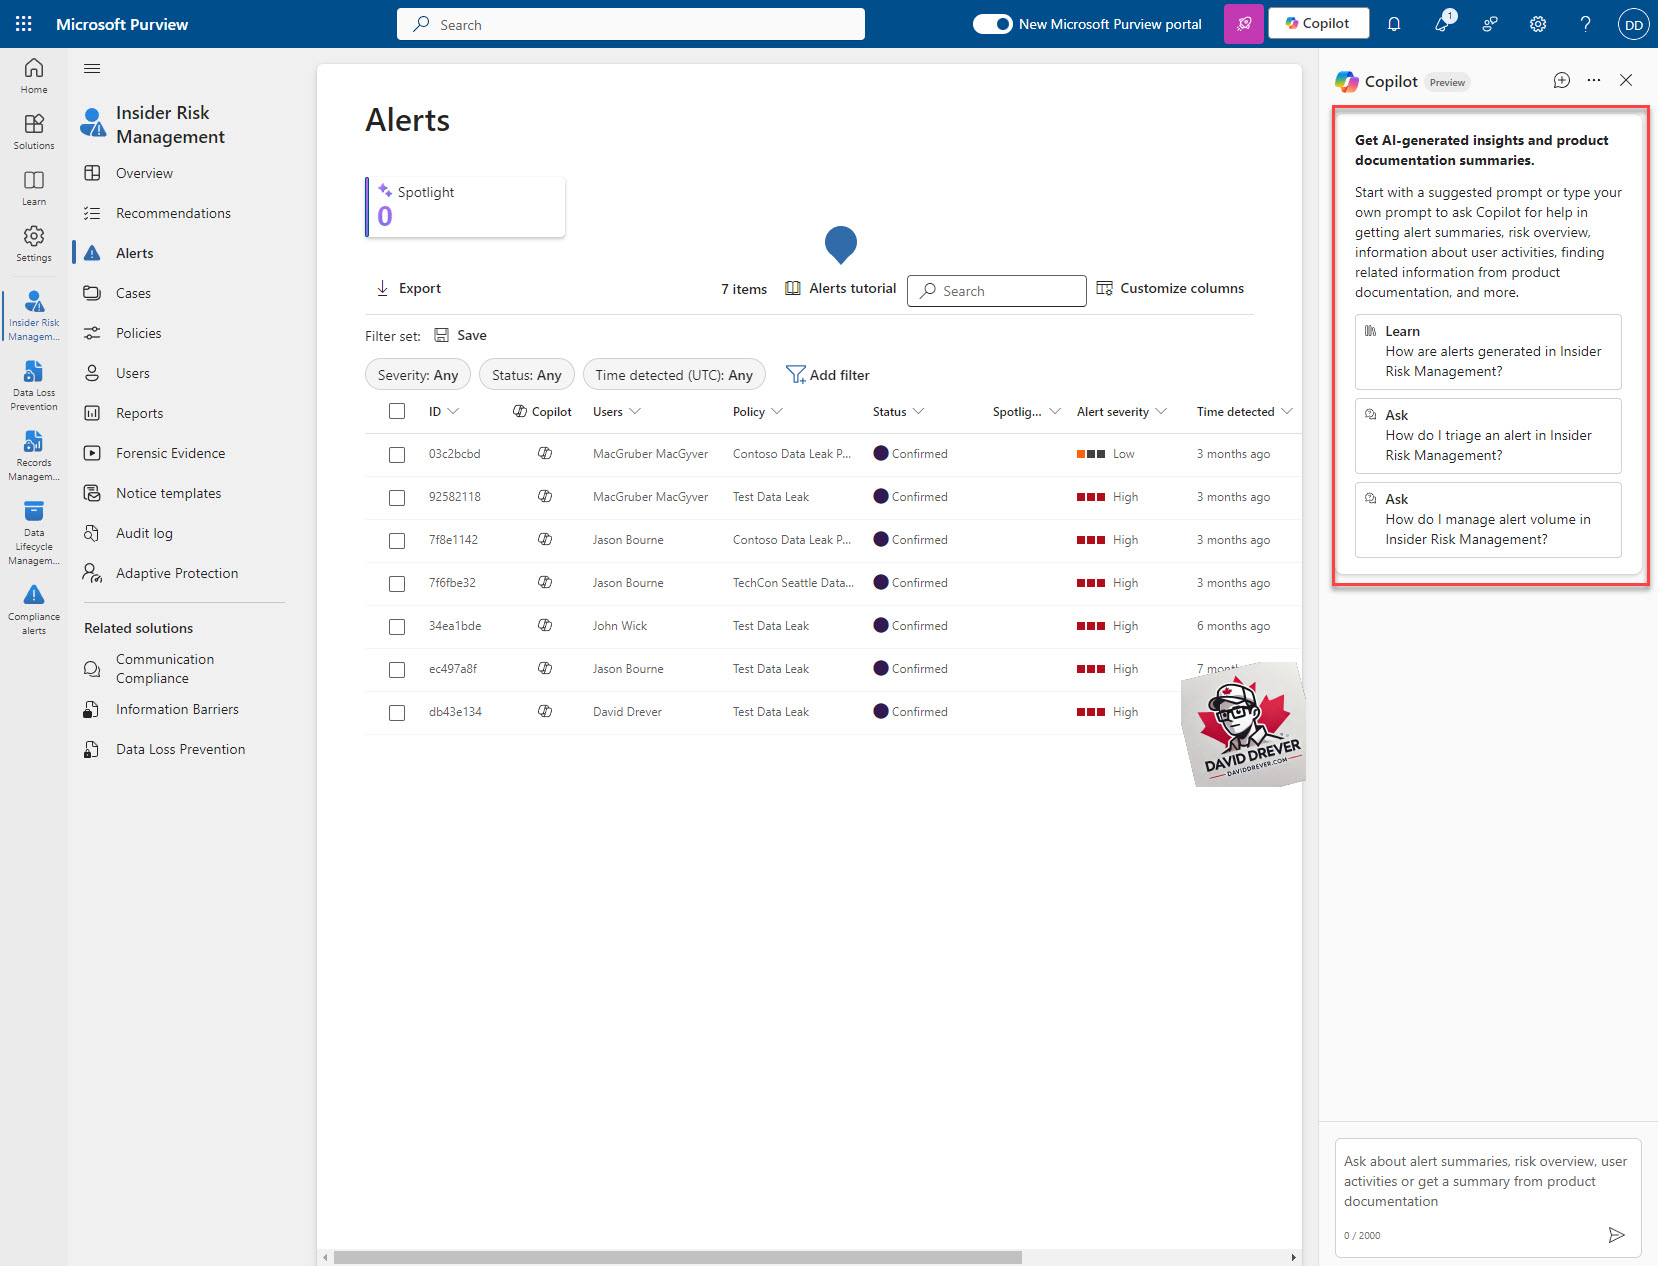
Task: Select the checkbox for alert 03c2bcbd
Action: pyautogui.click(x=397, y=455)
